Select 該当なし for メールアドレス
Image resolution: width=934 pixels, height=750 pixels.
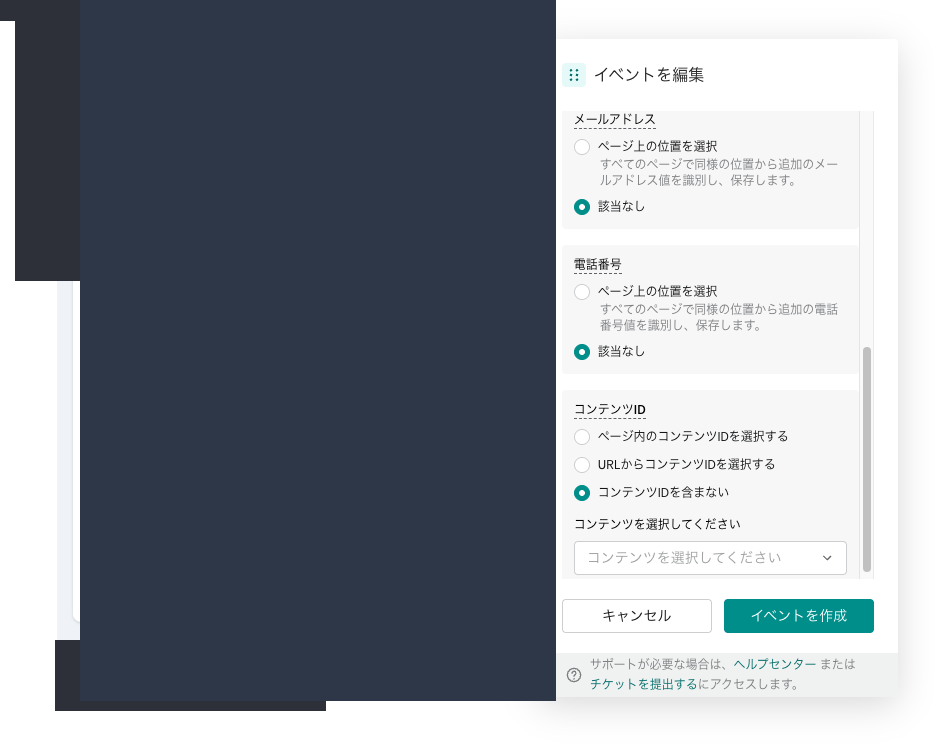pyautogui.click(x=582, y=207)
